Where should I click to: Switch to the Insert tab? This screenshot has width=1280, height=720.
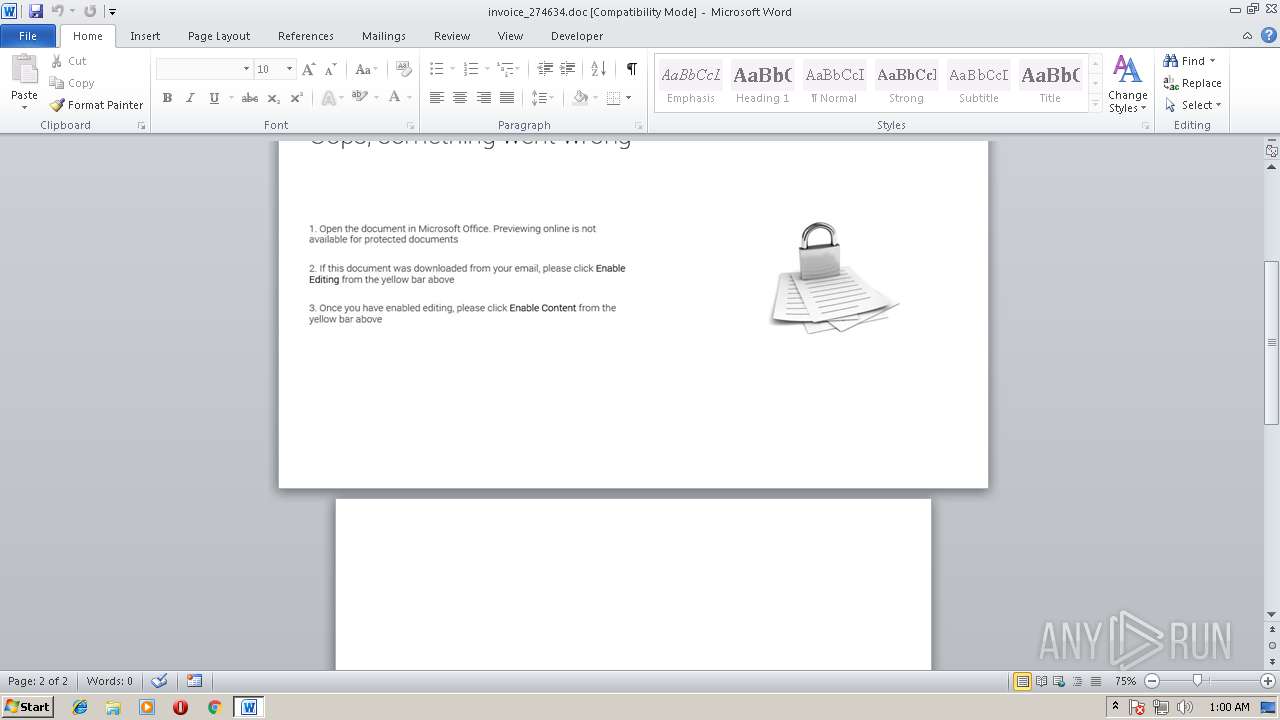click(145, 36)
